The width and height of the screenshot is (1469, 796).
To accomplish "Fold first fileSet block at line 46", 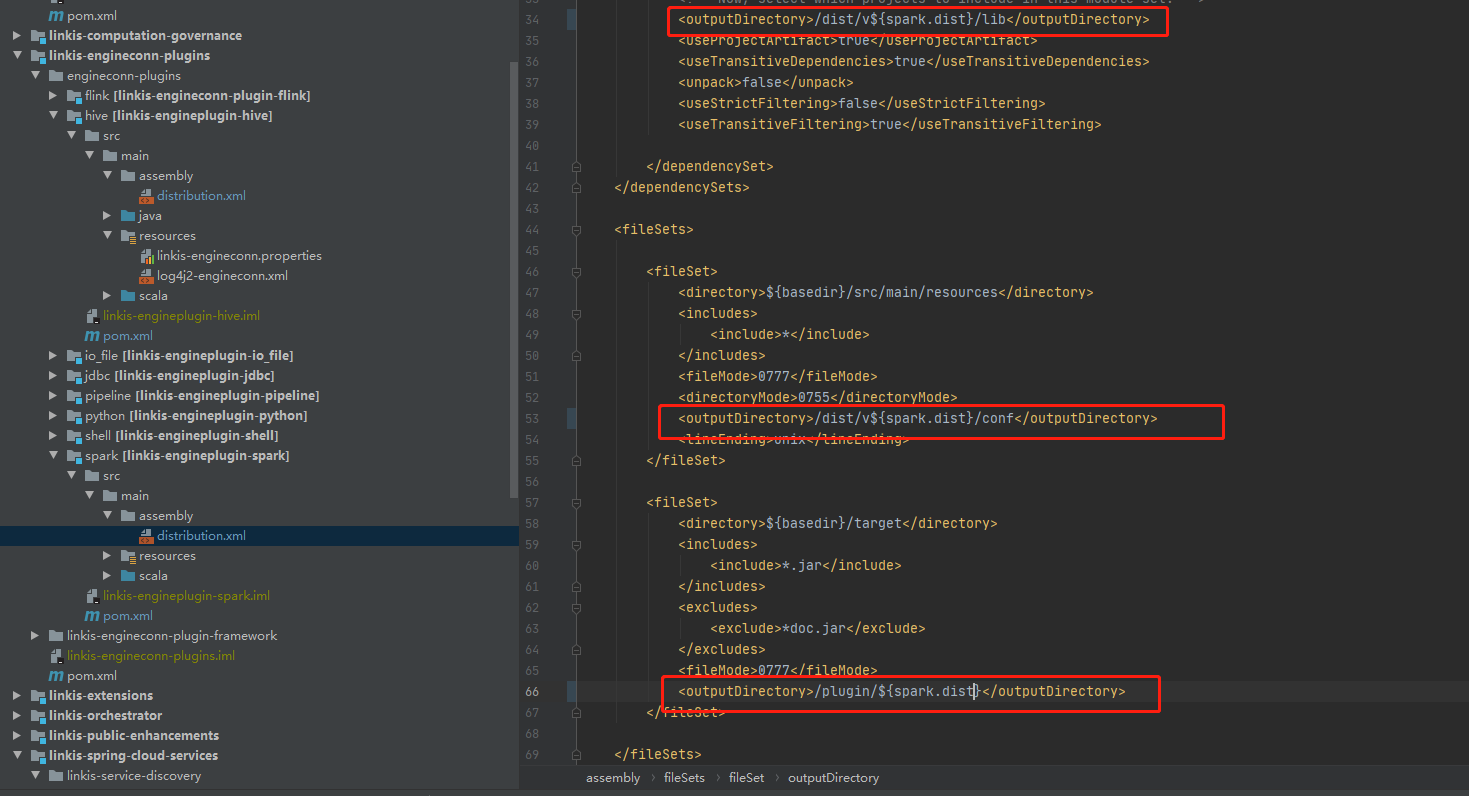I will [x=576, y=271].
